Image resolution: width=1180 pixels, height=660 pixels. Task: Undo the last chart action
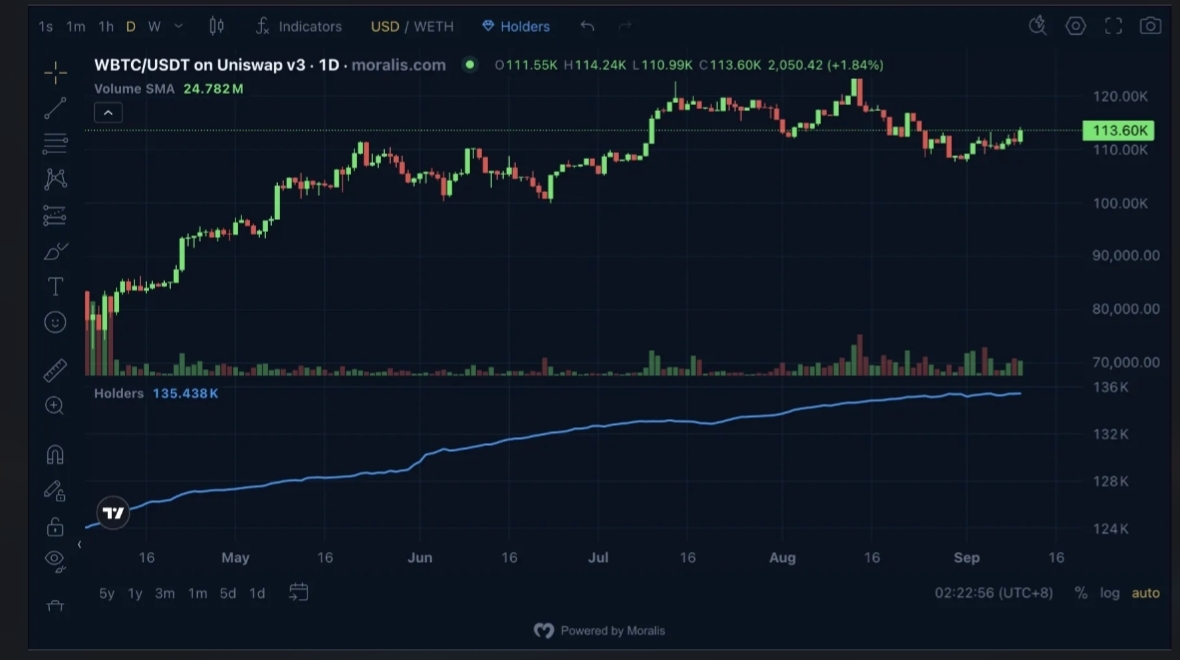coord(588,26)
